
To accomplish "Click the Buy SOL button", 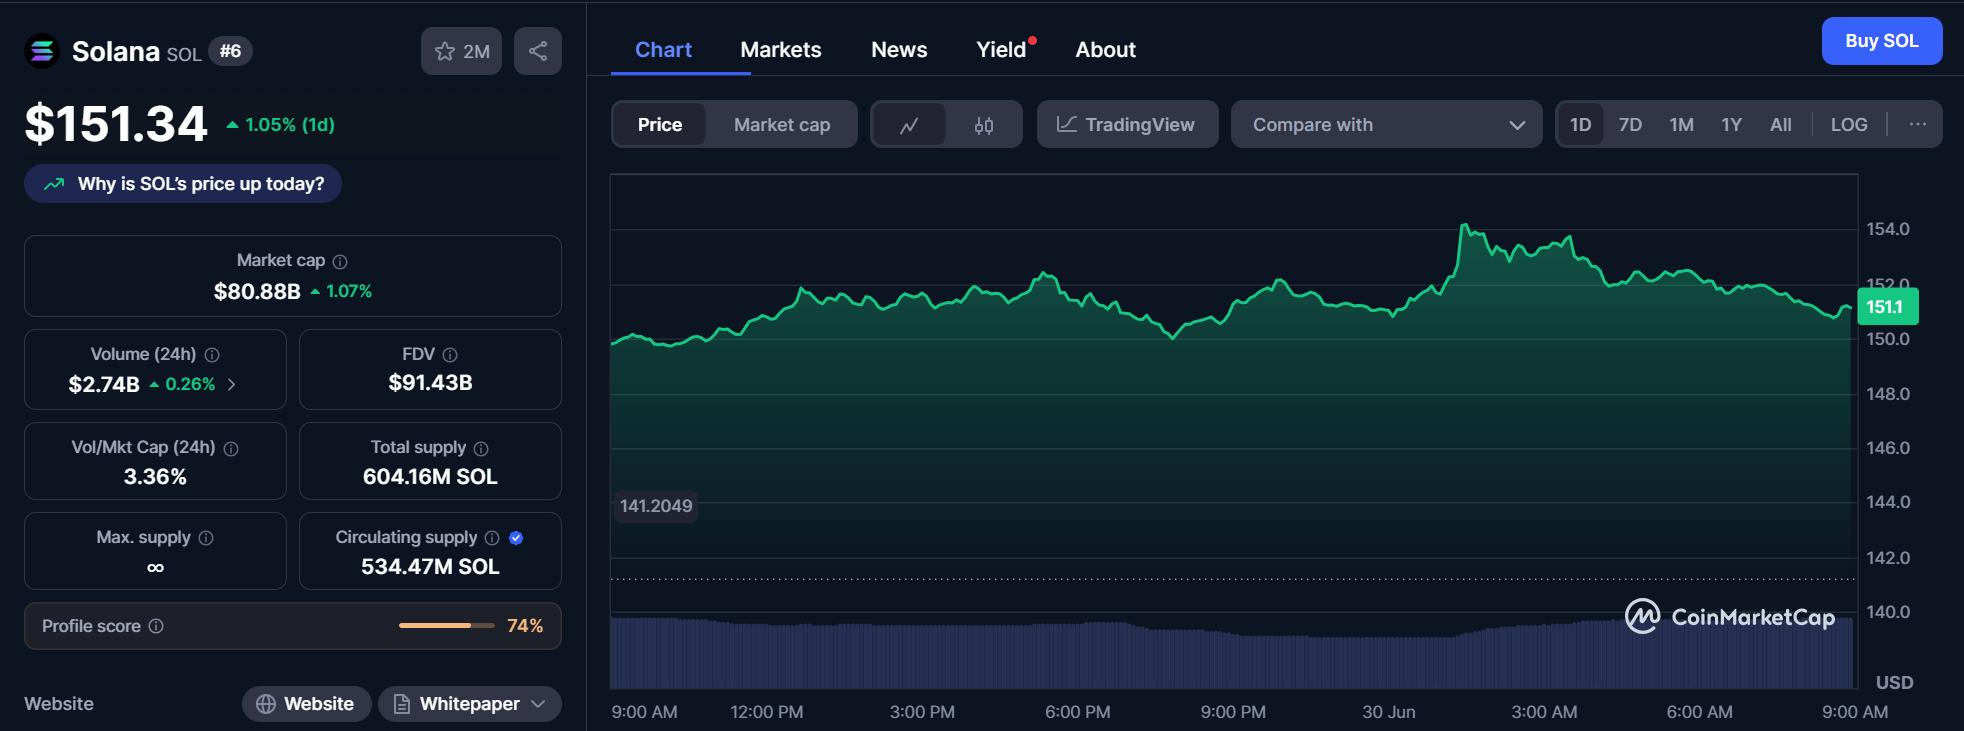I will 1882,41.
